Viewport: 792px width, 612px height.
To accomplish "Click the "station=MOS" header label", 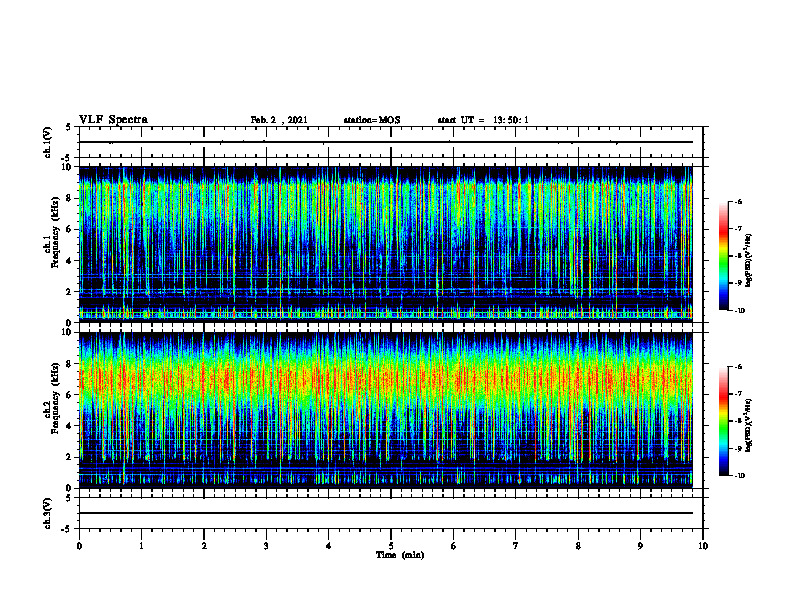I will [372, 120].
